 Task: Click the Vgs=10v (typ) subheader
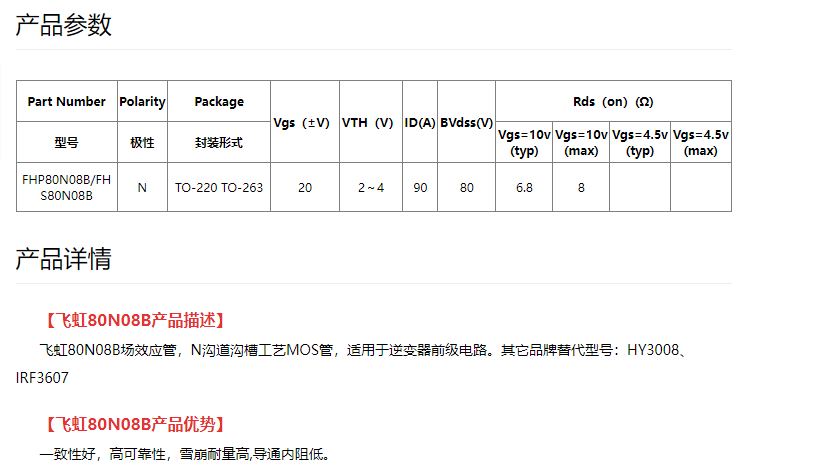coord(524,142)
